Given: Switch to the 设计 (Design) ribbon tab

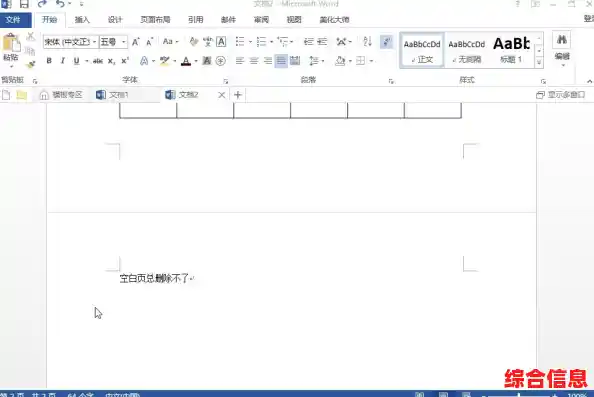Looking at the screenshot, I should (x=115, y=20).
